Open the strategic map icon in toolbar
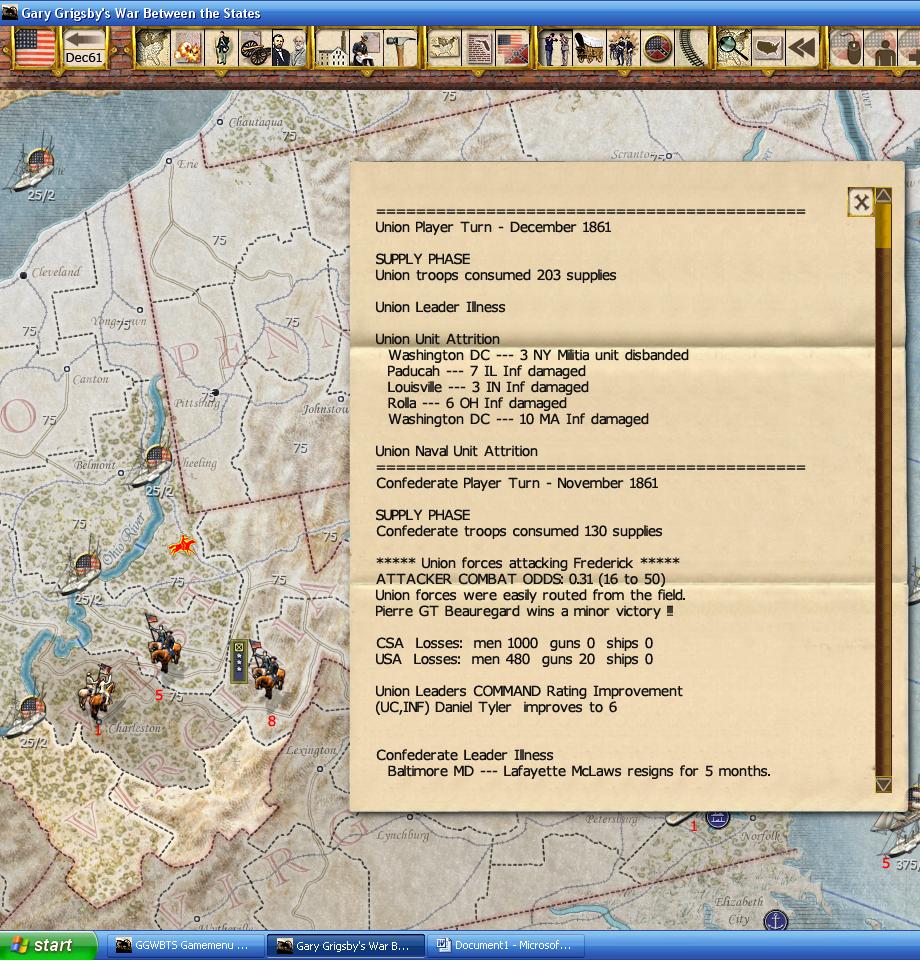 (152, 47)
